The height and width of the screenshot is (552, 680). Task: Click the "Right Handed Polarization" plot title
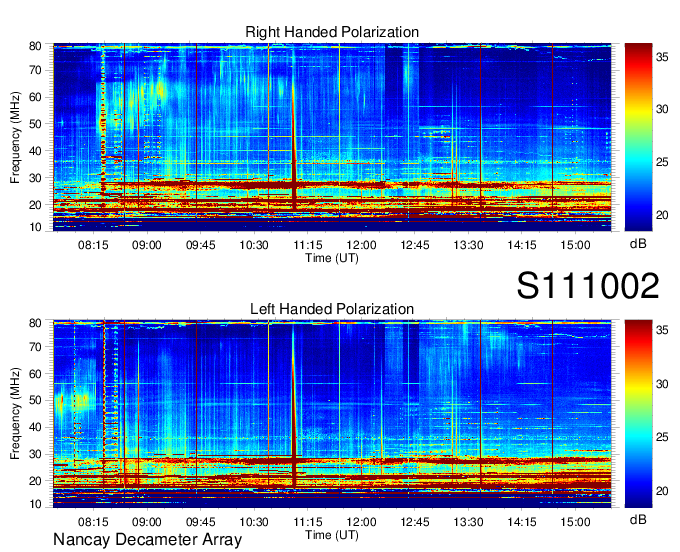[332, 32]
